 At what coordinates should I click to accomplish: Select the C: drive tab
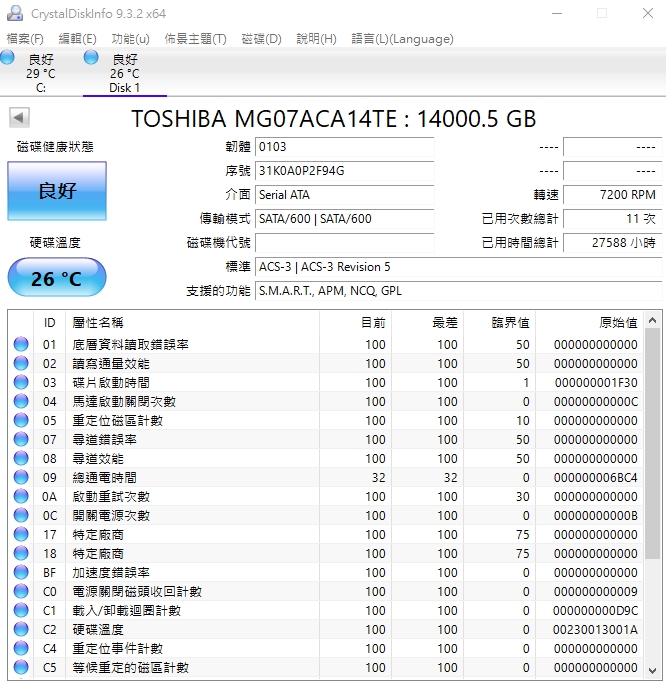(x=41, y=73)
